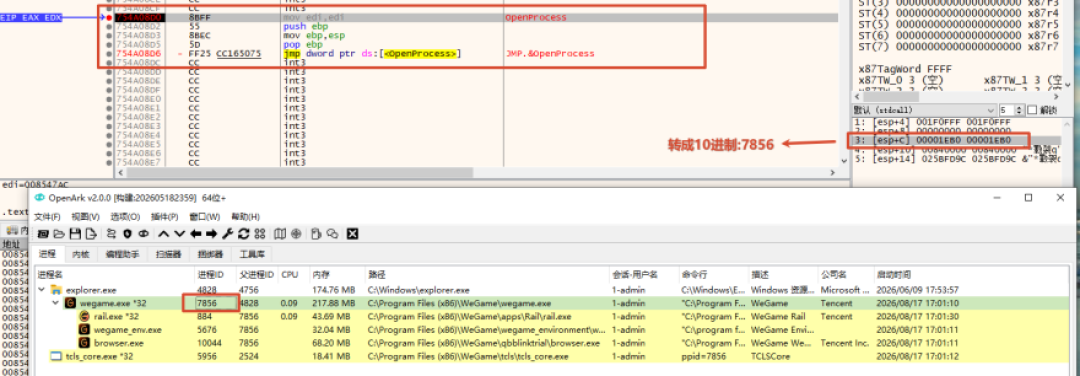This screenshot has width=1080, height=376.
Task: Click the wegame.exe process icon
Action: (70, 303)
